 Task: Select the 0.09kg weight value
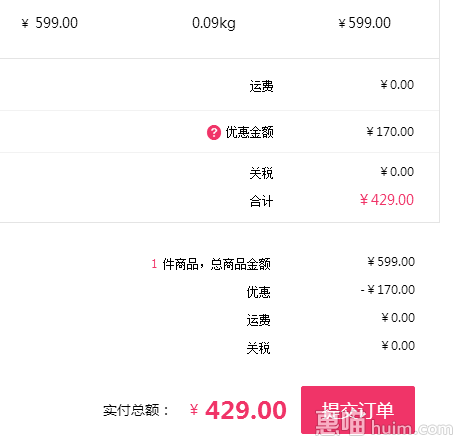[214, 23]
